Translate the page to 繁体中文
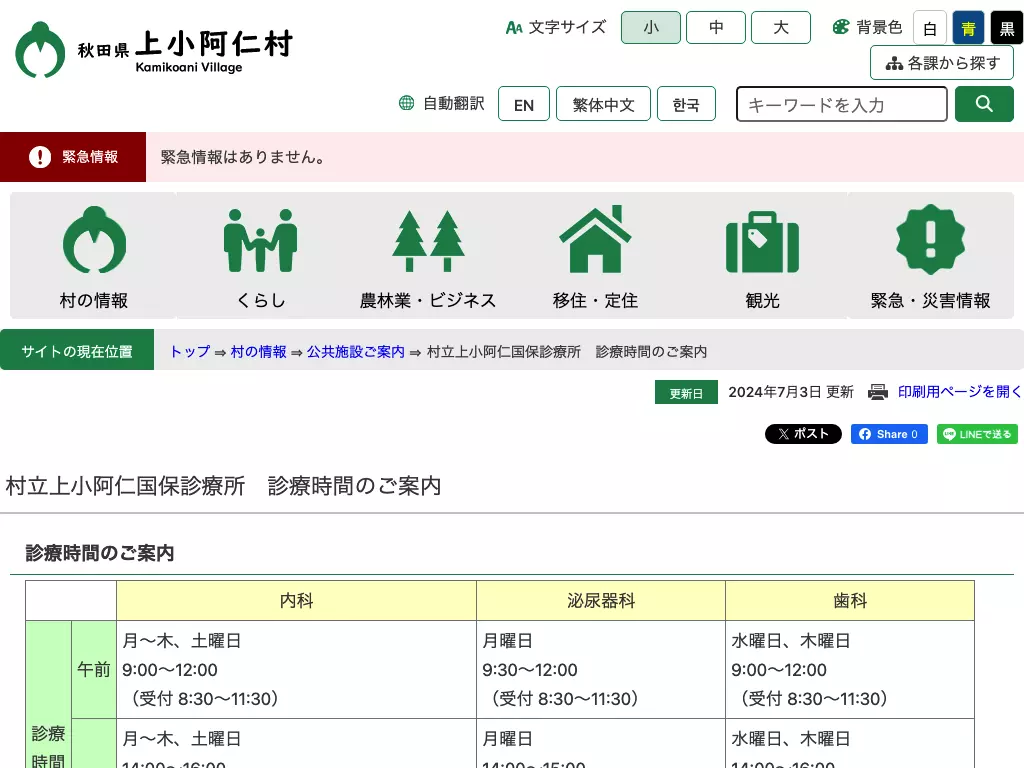Screen dimensions: 1024x768 tap(603, 104)
